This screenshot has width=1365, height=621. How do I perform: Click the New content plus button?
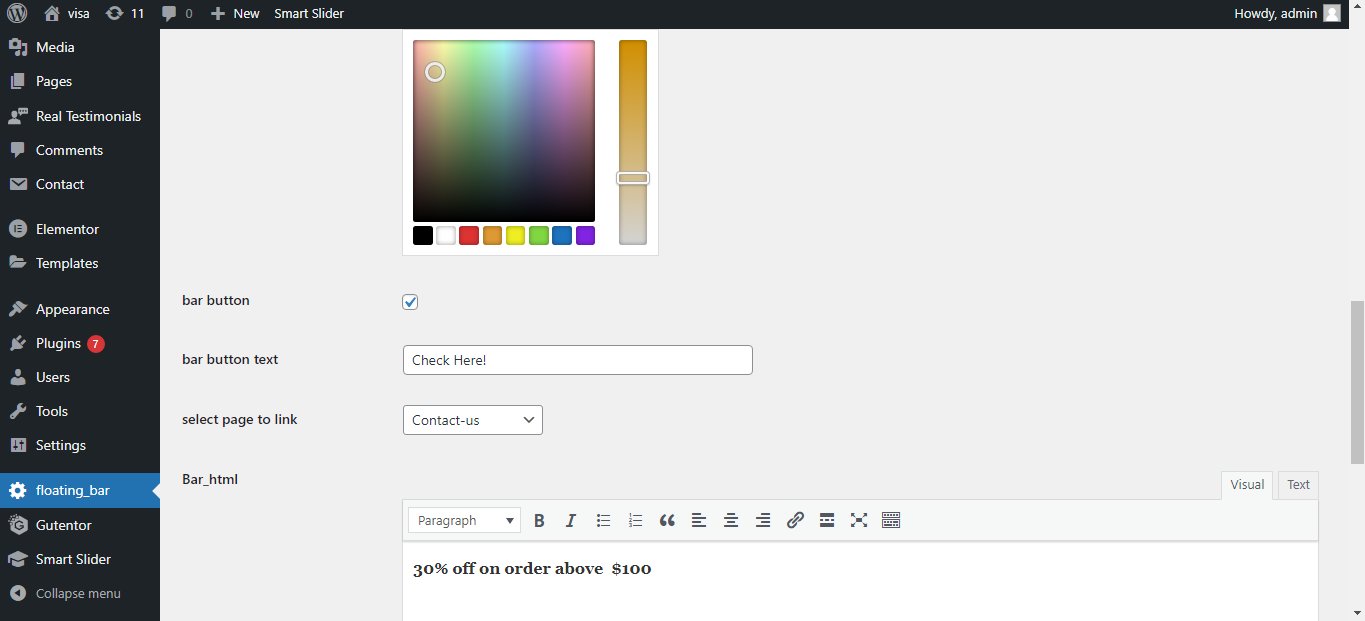point(235,14)
